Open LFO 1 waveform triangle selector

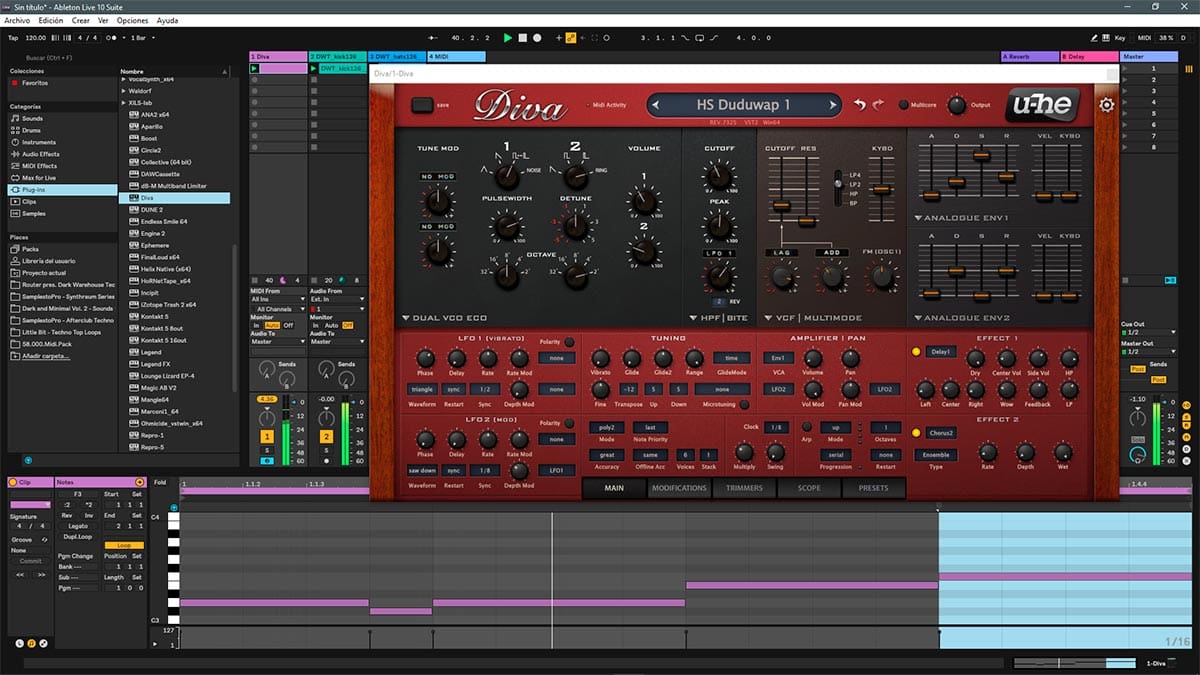click(422, 389)
